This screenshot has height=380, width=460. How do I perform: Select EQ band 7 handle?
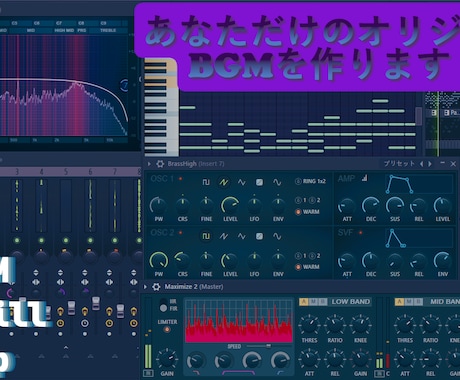[x=124, y=86]
